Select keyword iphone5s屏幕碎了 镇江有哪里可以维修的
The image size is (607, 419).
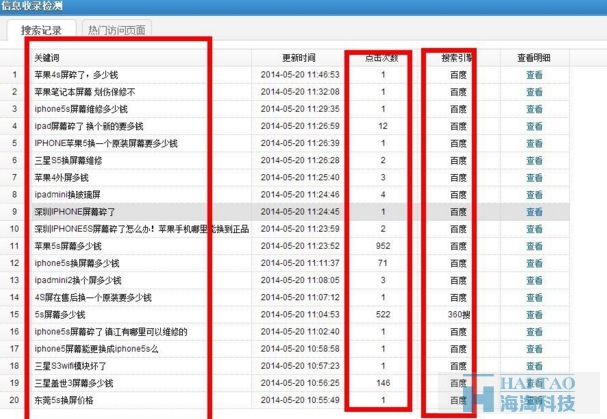(x=111, y=332)
